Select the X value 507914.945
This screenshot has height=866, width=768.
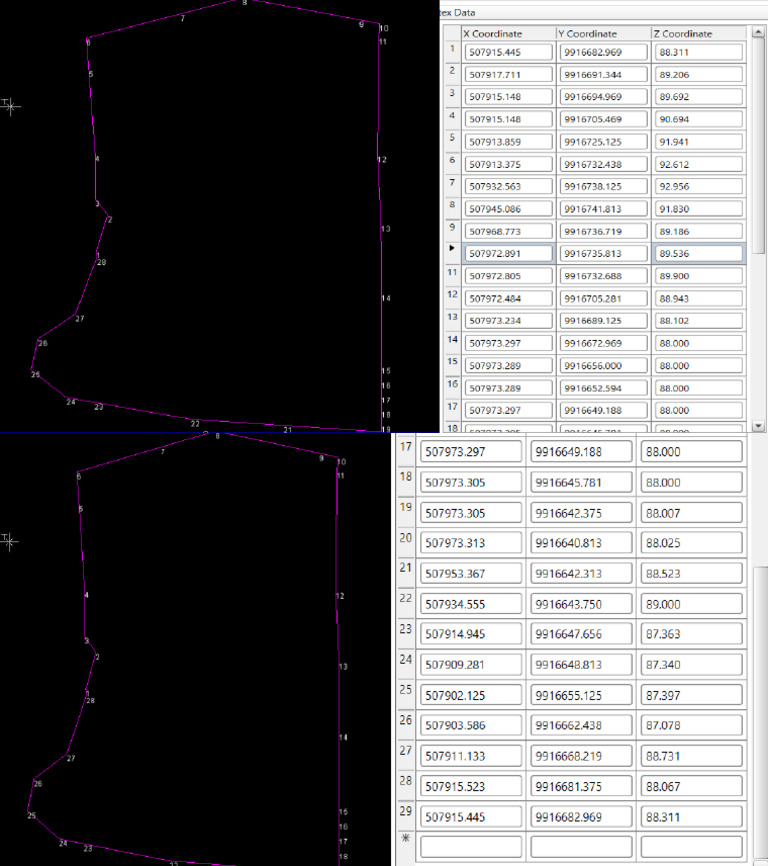tap(471, 634)
